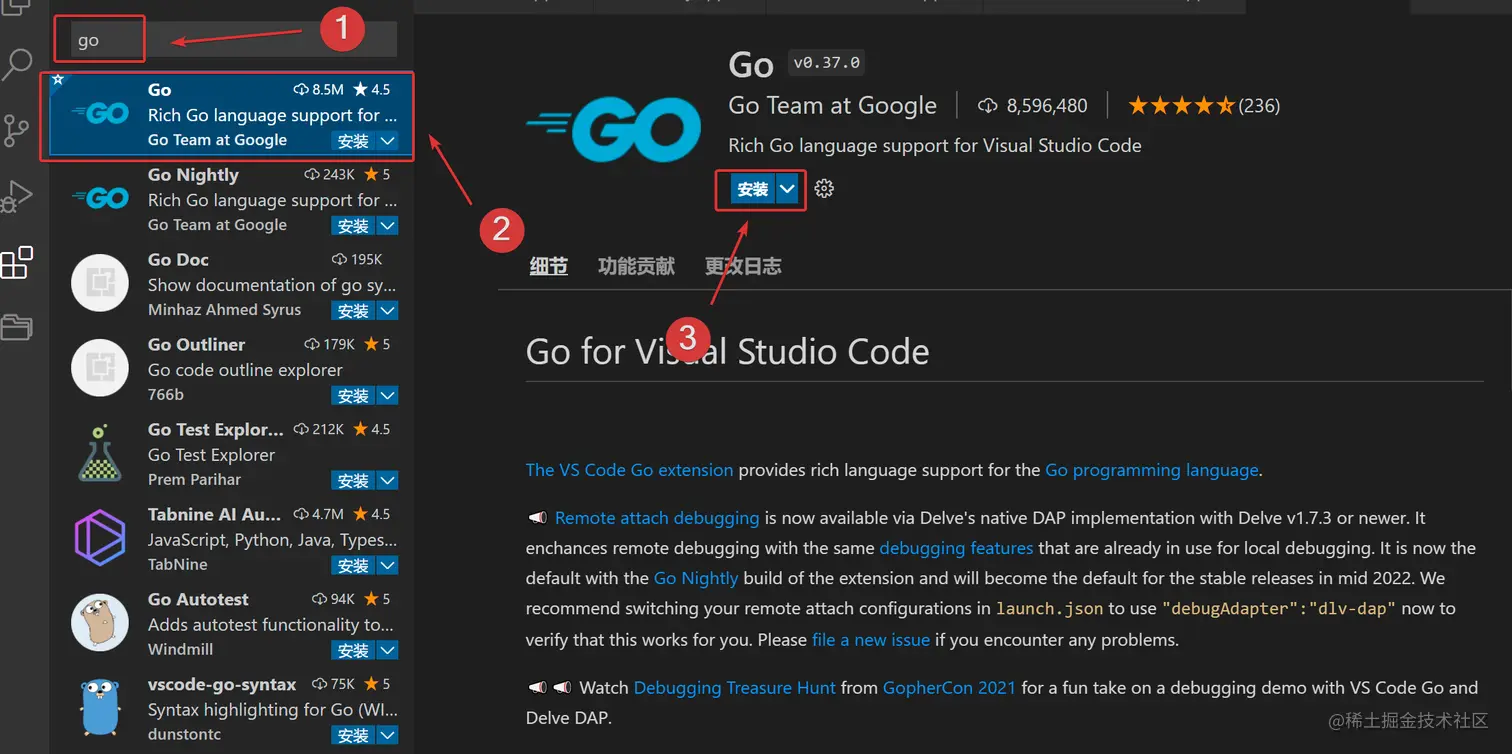Select 'vscode-go-syntax' extension title
The height and width of the screenshot is (754, 1512).
click(x=222, y=685)
